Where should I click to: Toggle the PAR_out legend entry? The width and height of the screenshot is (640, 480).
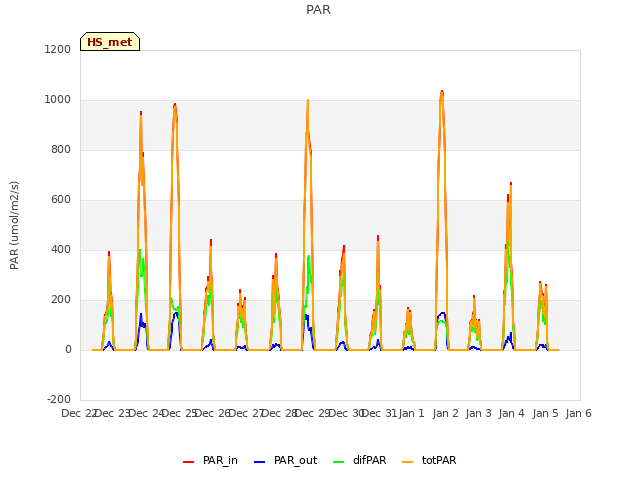pos(285,460)
